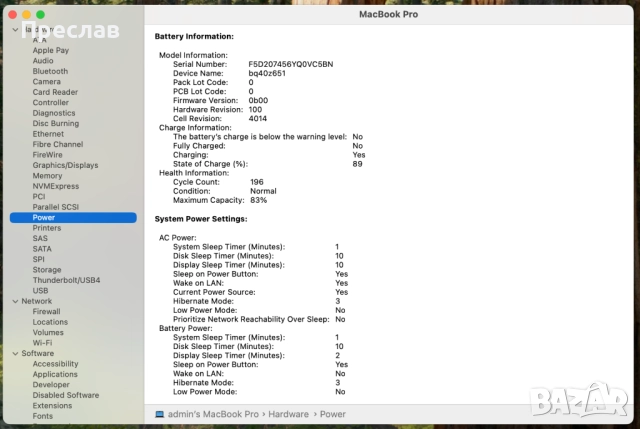Select the Network category label
640x429 pixels.
point(37,301)
